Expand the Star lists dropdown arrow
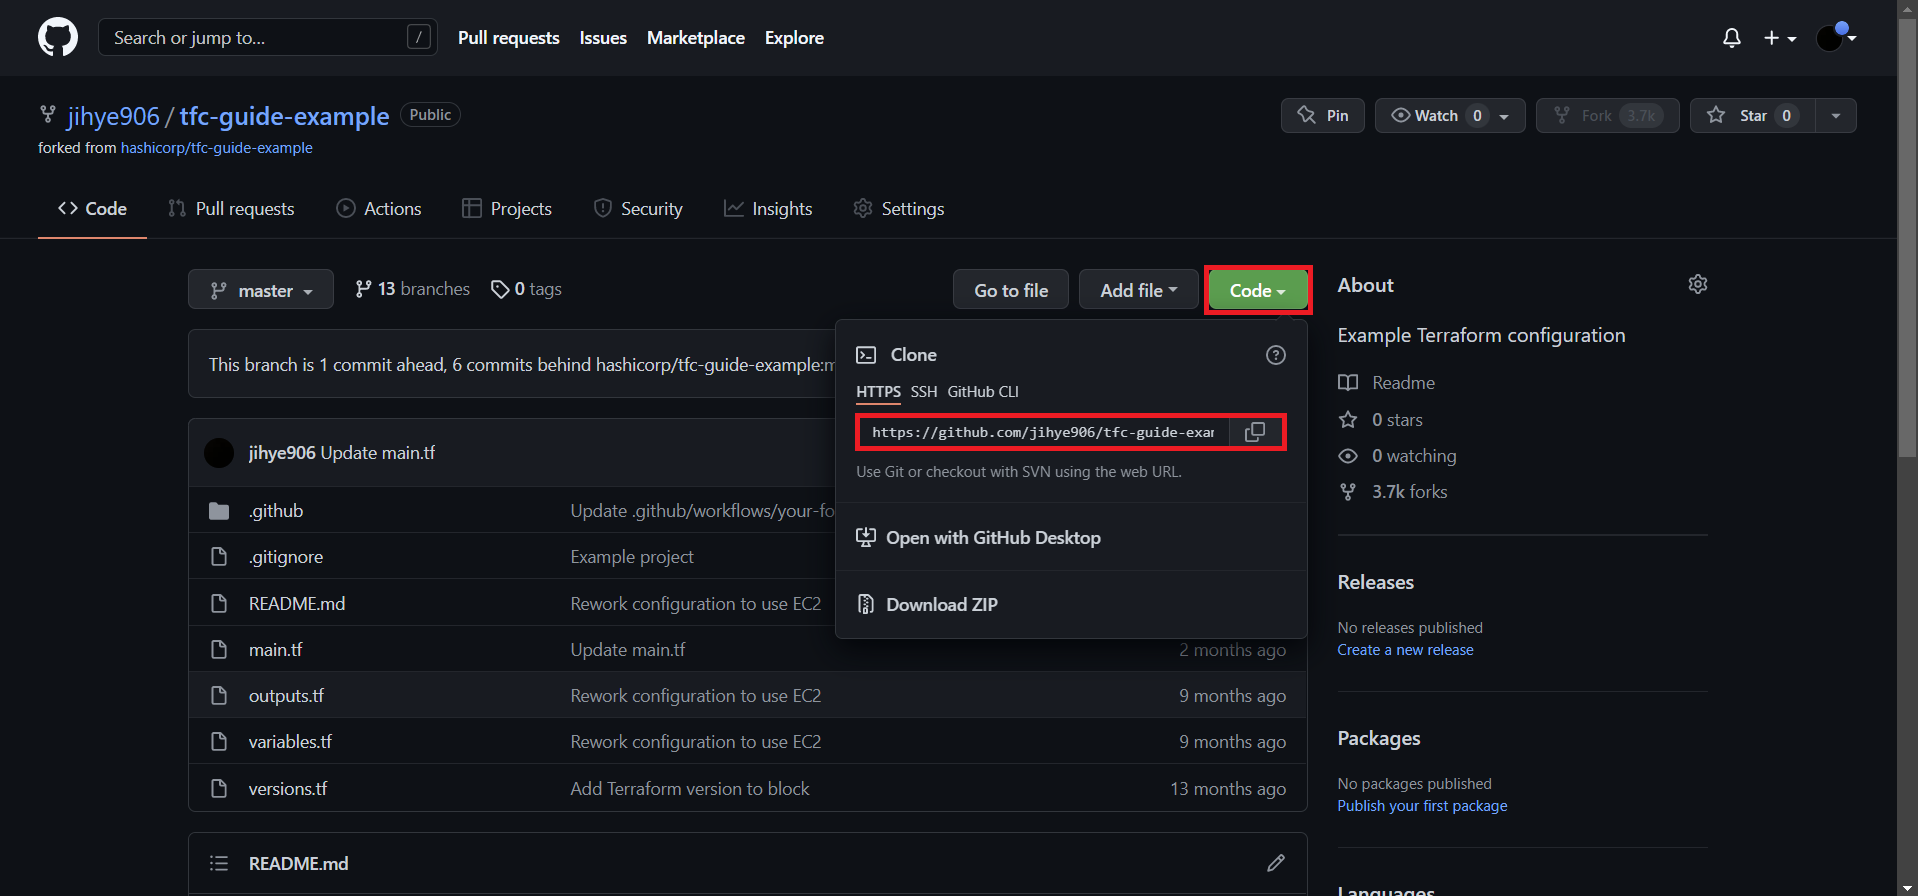Image resolution: width=1918 pixels, height=896 pixels. 1836,116
